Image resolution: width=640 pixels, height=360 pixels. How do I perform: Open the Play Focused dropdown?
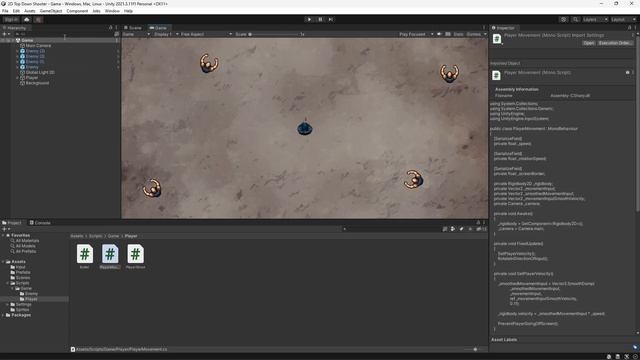pos(416,34)
